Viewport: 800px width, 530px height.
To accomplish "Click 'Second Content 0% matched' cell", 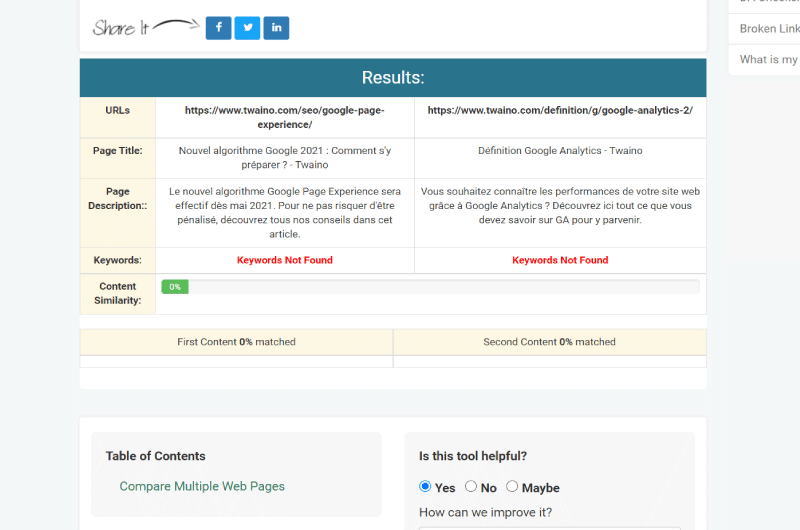I will click(x=549, y=342).
